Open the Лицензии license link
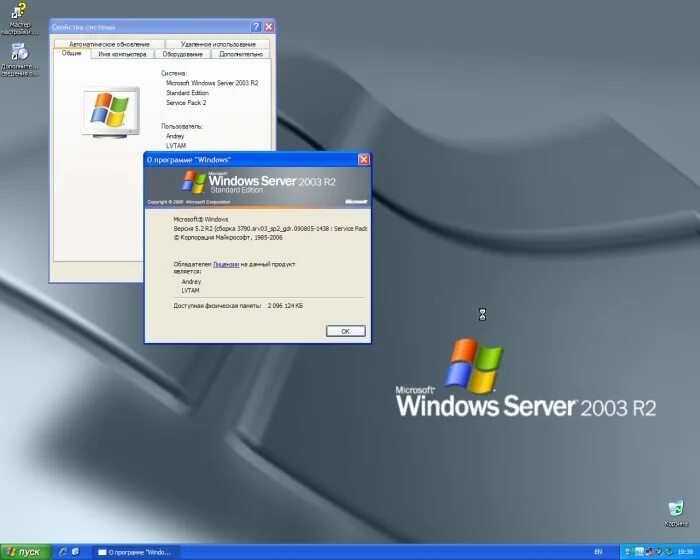 [226, 264]
